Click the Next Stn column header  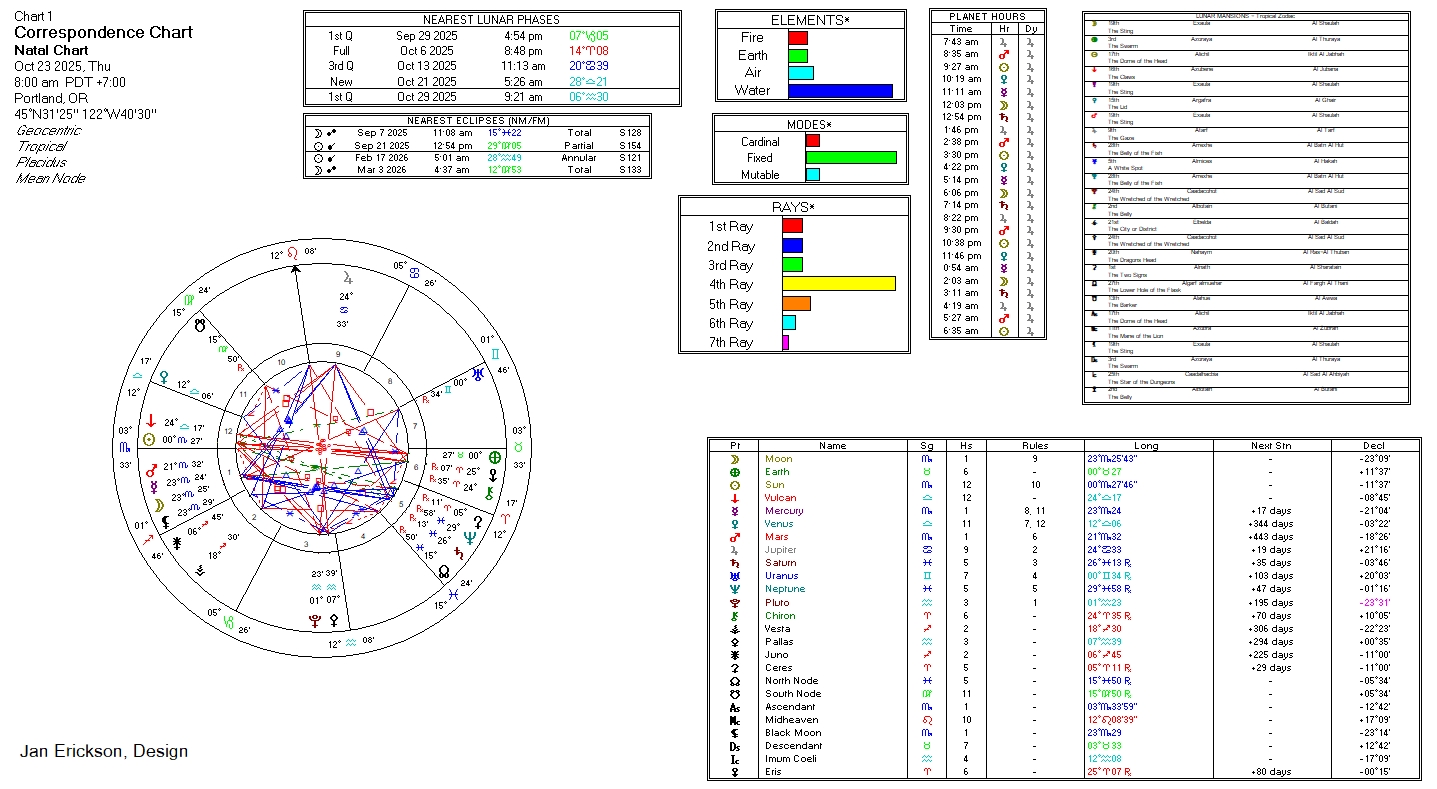1270,446
